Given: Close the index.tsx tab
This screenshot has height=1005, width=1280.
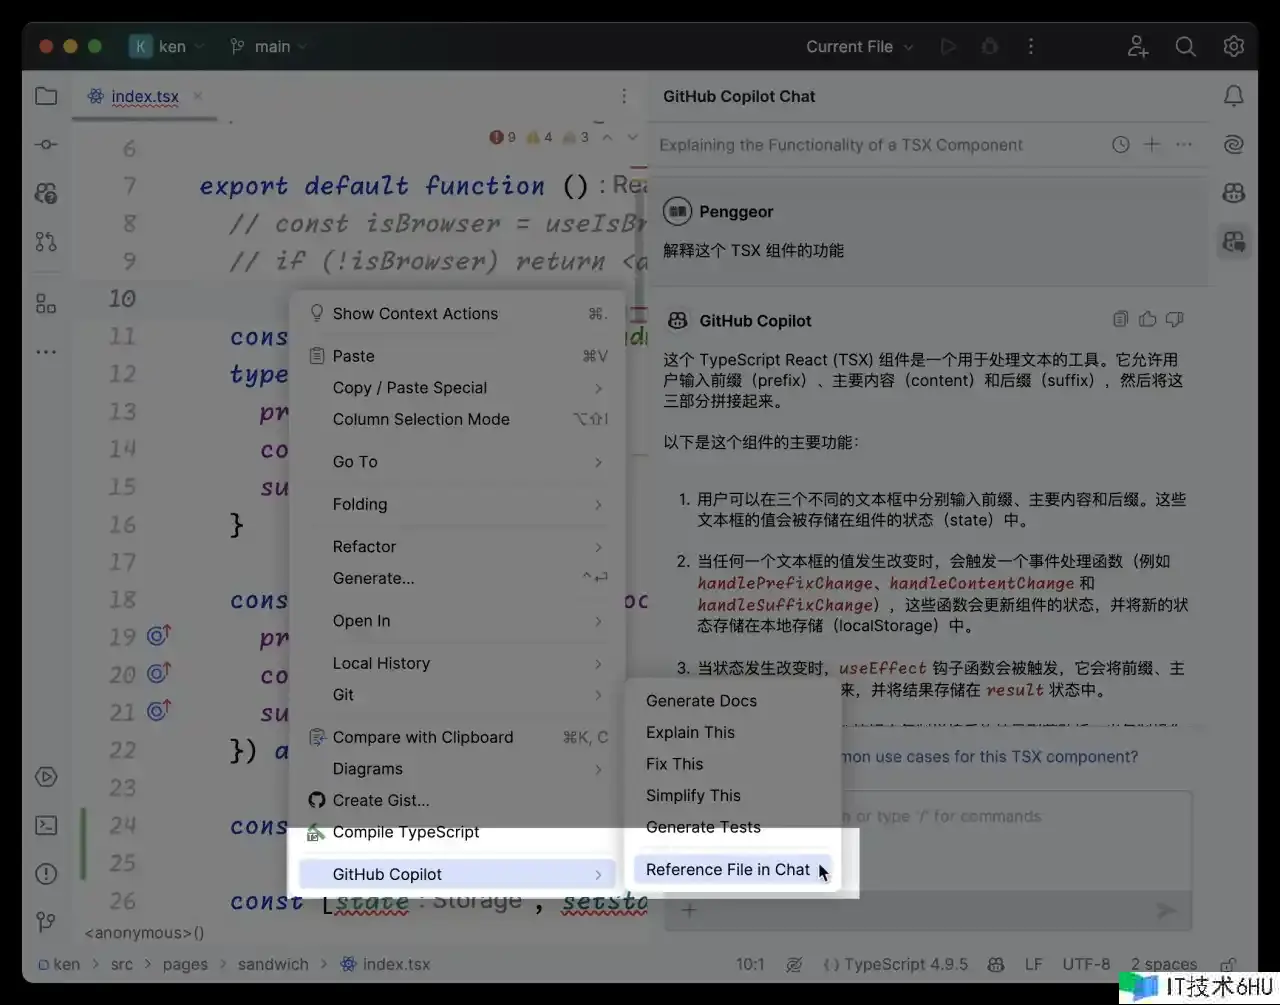Looking at the screenshot, I should 198,96.
